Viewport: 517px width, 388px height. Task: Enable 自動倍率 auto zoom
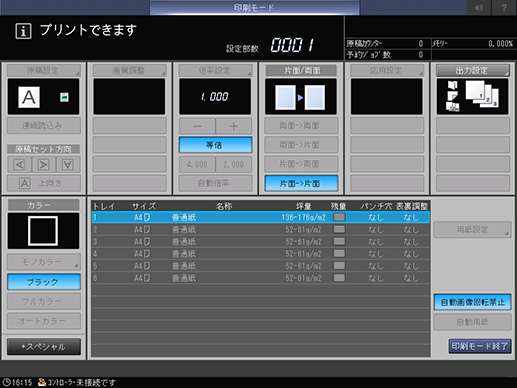215,183
